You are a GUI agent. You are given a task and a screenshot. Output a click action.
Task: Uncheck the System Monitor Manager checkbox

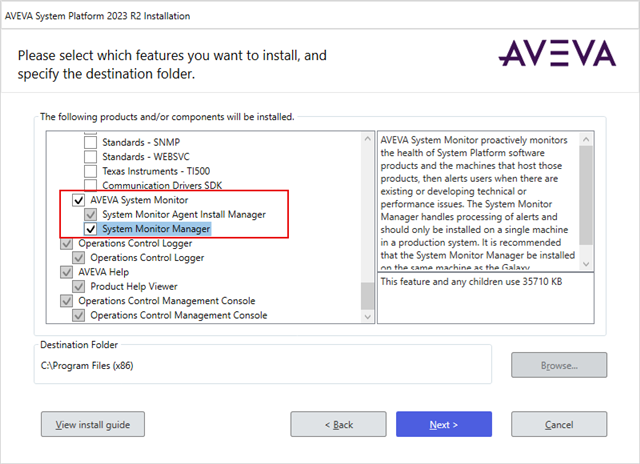(90, 229)
